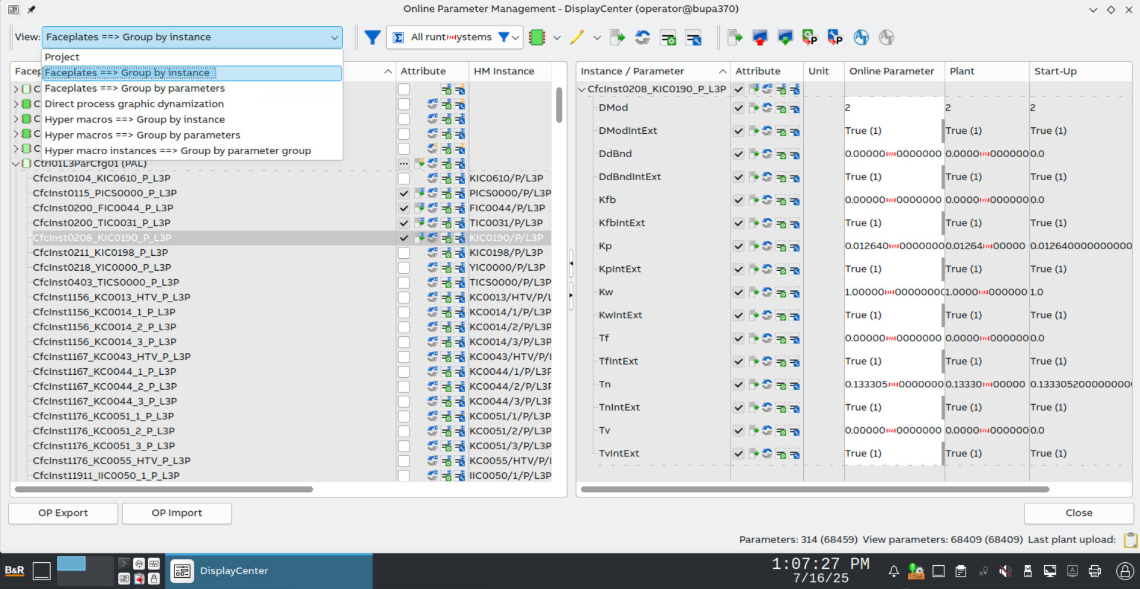
Task: Collapse the CfcInst0208_KIC0190_P_L3P parameter group
Action: pyautogui.click(x=583, y=89)
